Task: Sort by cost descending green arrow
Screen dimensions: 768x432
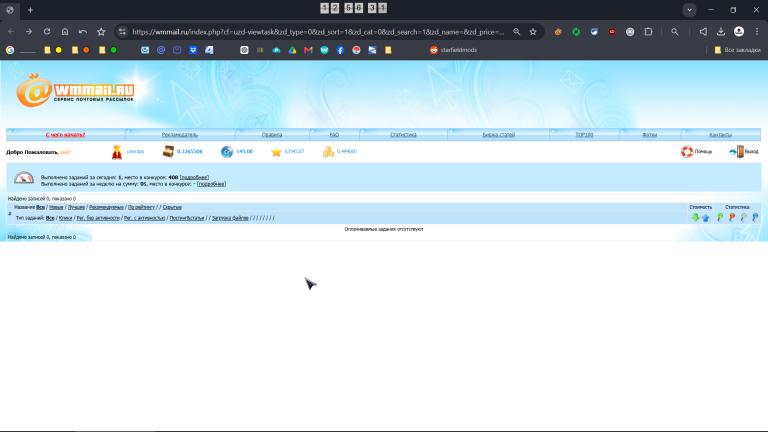Action: [x=695, y=217]
